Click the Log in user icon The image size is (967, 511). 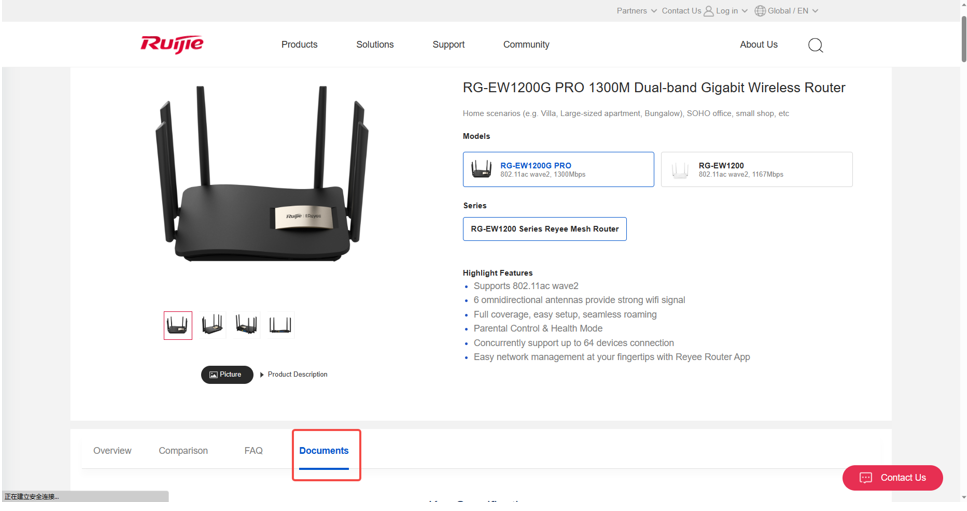click(x=709, y=10)
